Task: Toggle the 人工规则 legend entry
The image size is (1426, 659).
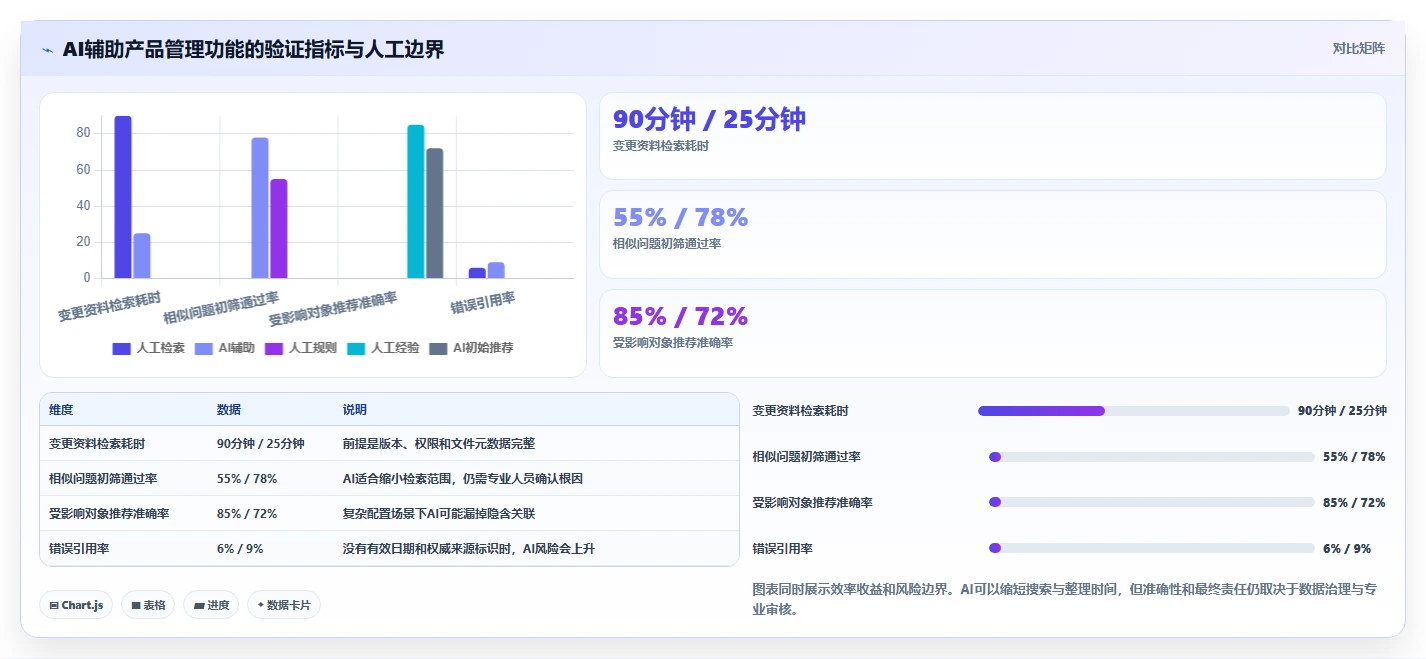Action: (300, 348)
